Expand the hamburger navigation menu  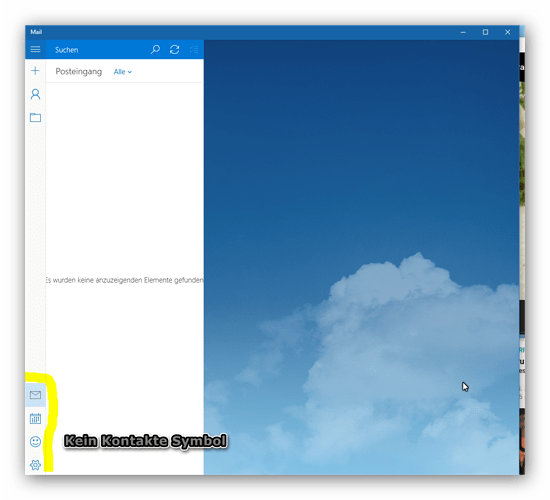coord(35,49)
